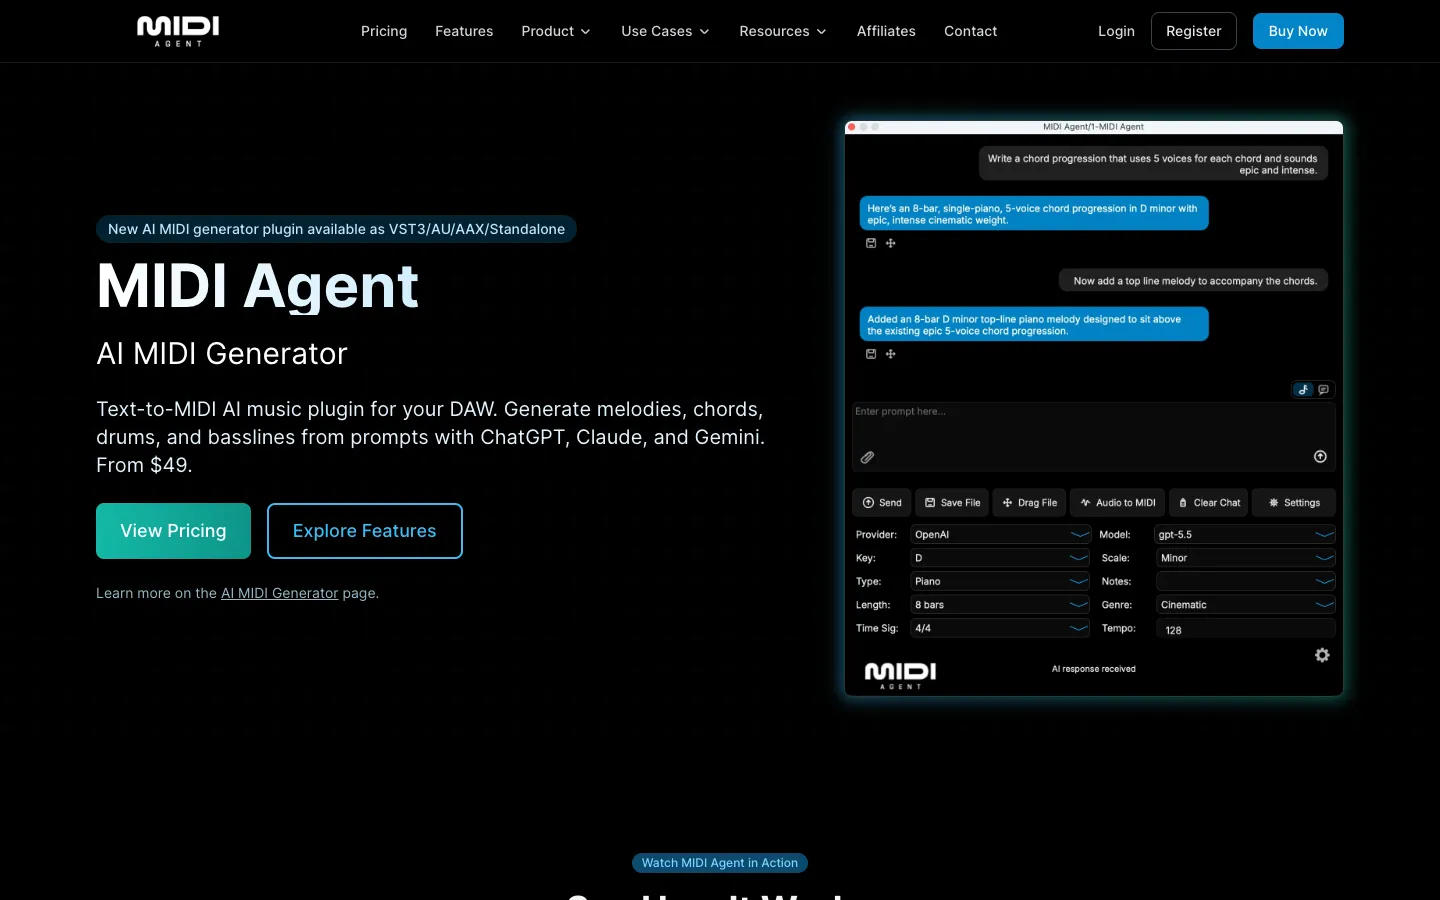
Task: Open the Scale dropdown showing Minor
Action: [1245, 558]
